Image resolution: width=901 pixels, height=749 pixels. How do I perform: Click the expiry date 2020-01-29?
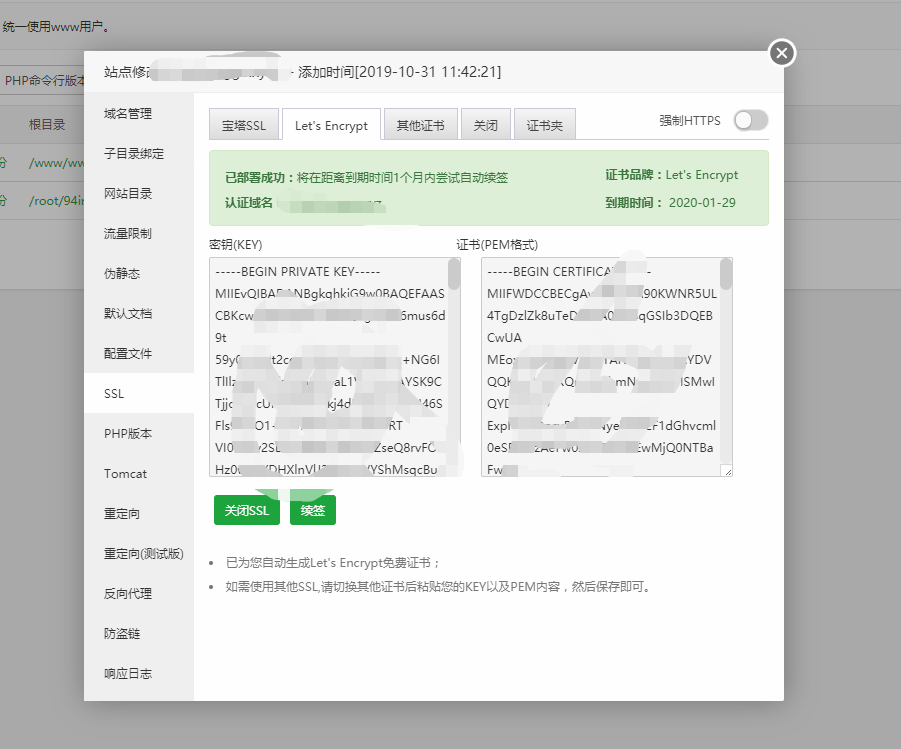click(702, 202)
